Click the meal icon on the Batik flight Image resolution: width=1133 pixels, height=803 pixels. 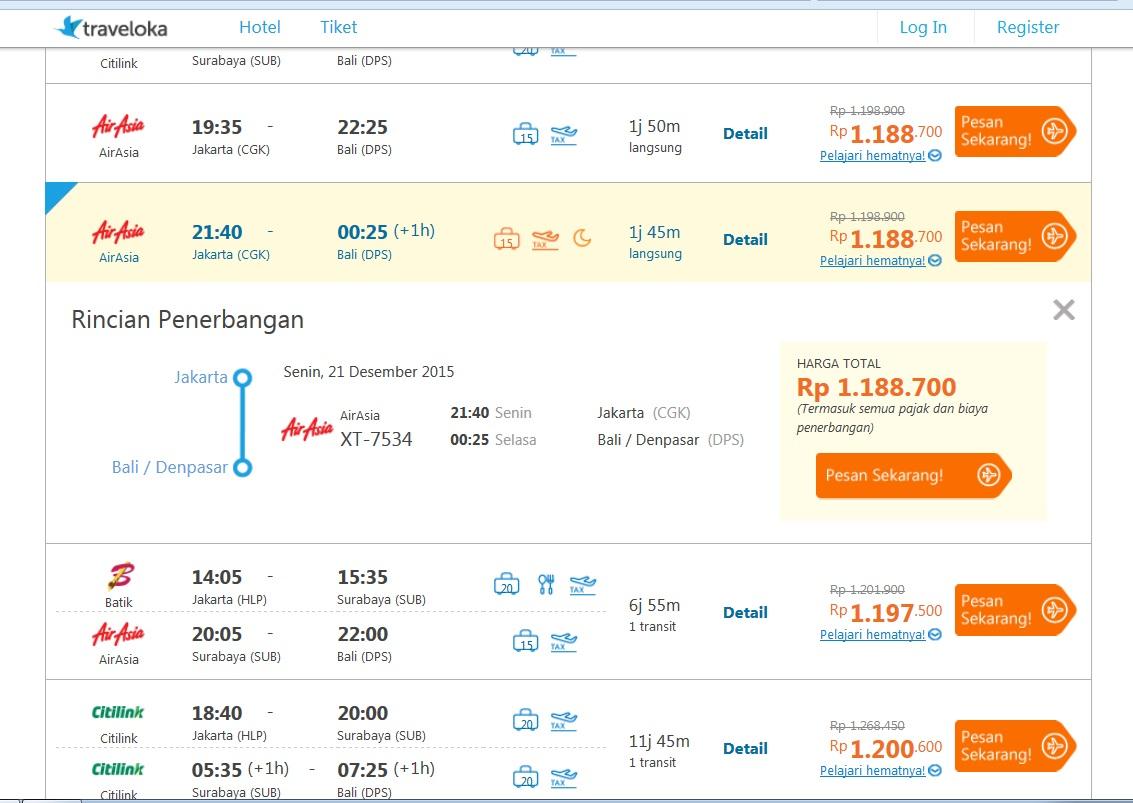coord(546,584)
